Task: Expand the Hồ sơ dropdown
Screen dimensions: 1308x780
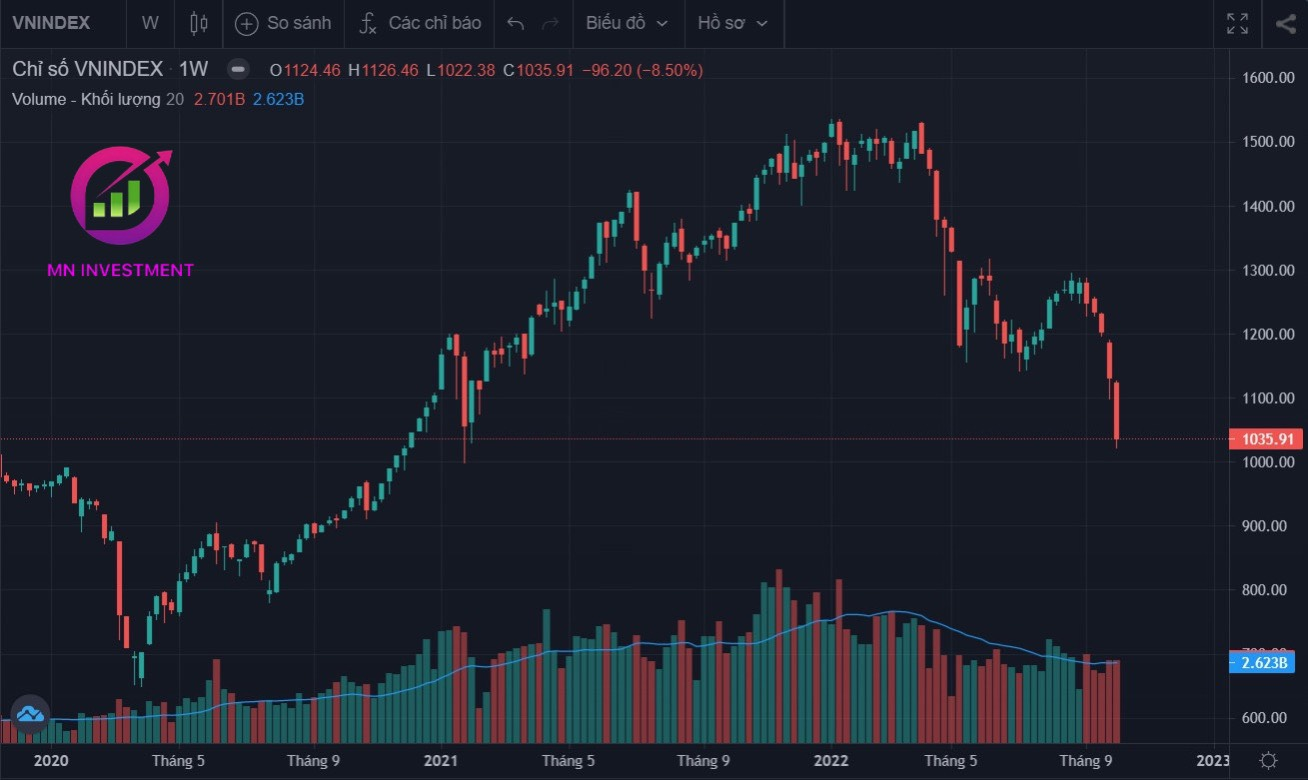Action: (733, 23)
